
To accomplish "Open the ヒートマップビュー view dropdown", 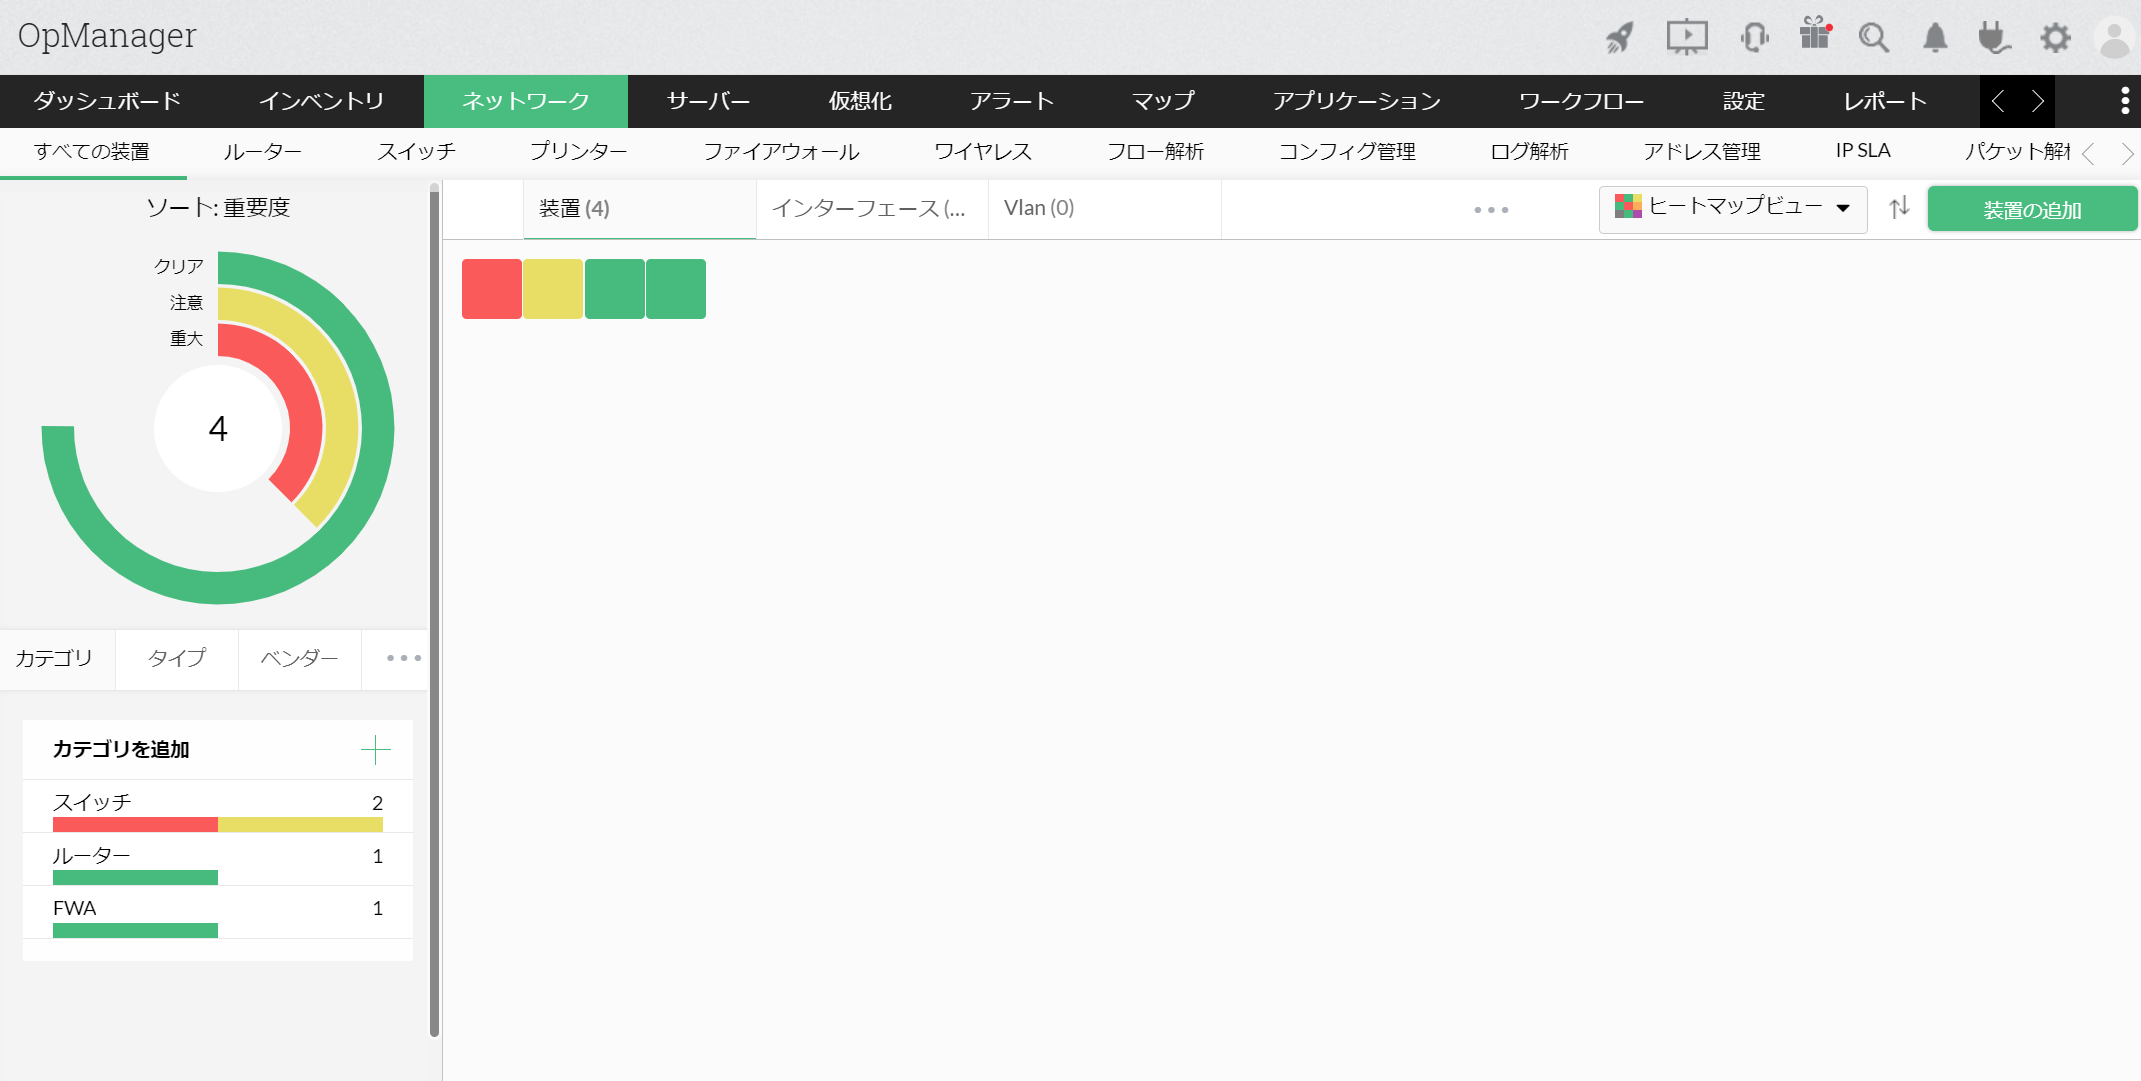I will click(x=1732, y=208).
